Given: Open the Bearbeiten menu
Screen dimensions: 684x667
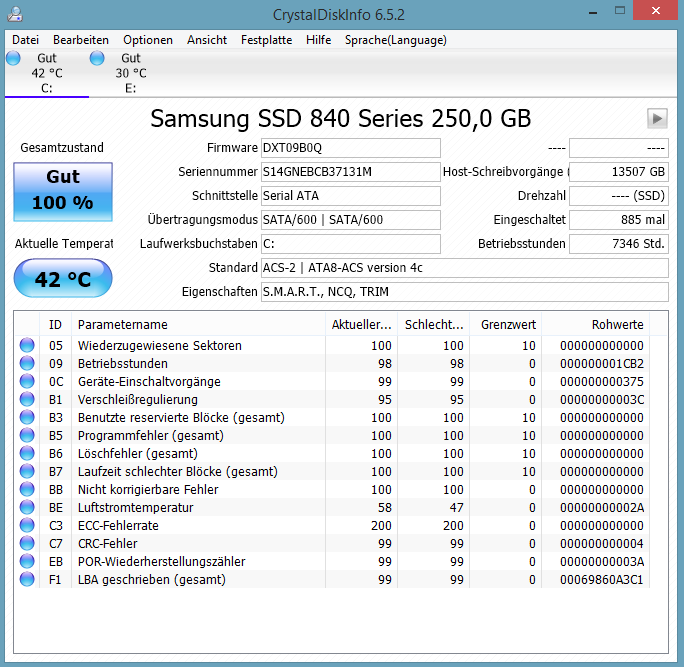Looking at the screenshot, I should click(x=81, y=40).
